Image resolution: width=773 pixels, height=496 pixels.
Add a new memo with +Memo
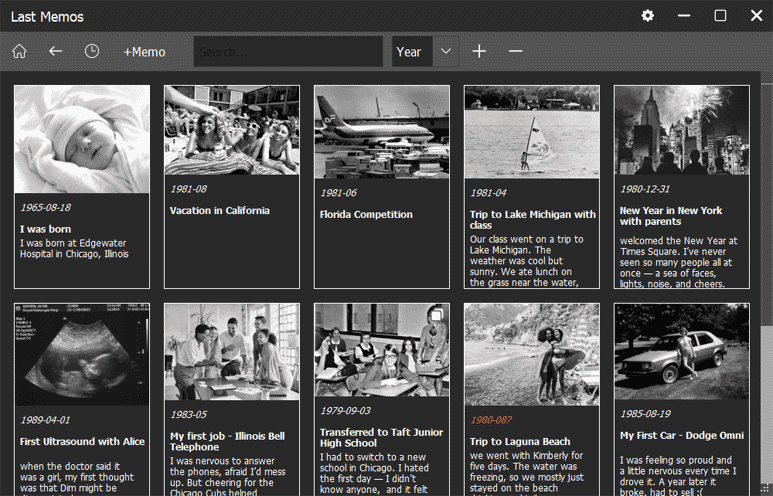[144, 51]
